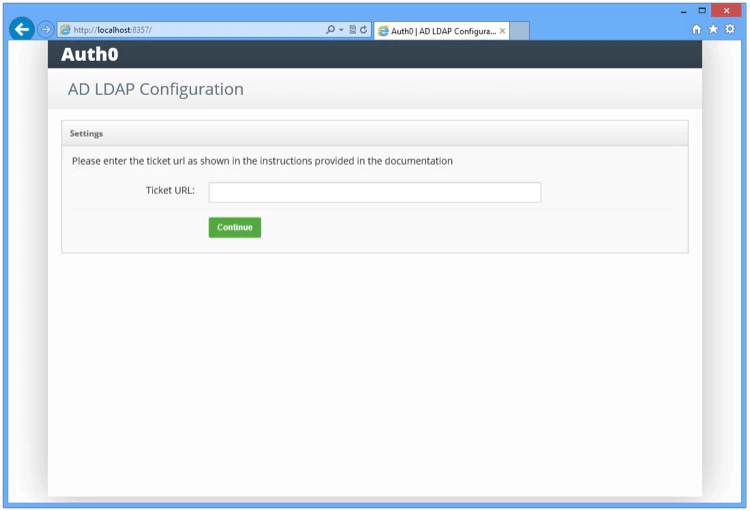Screen dimensions: 750x511
Task: Minimize the browser window
Action: [x=684, y=11]
